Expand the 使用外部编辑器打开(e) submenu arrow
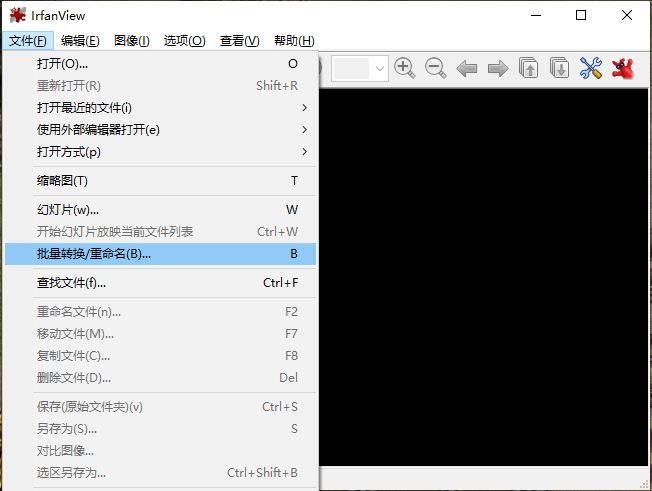This screenshot has width=652, height=491. pyautogui.click(x=304, y=130)
